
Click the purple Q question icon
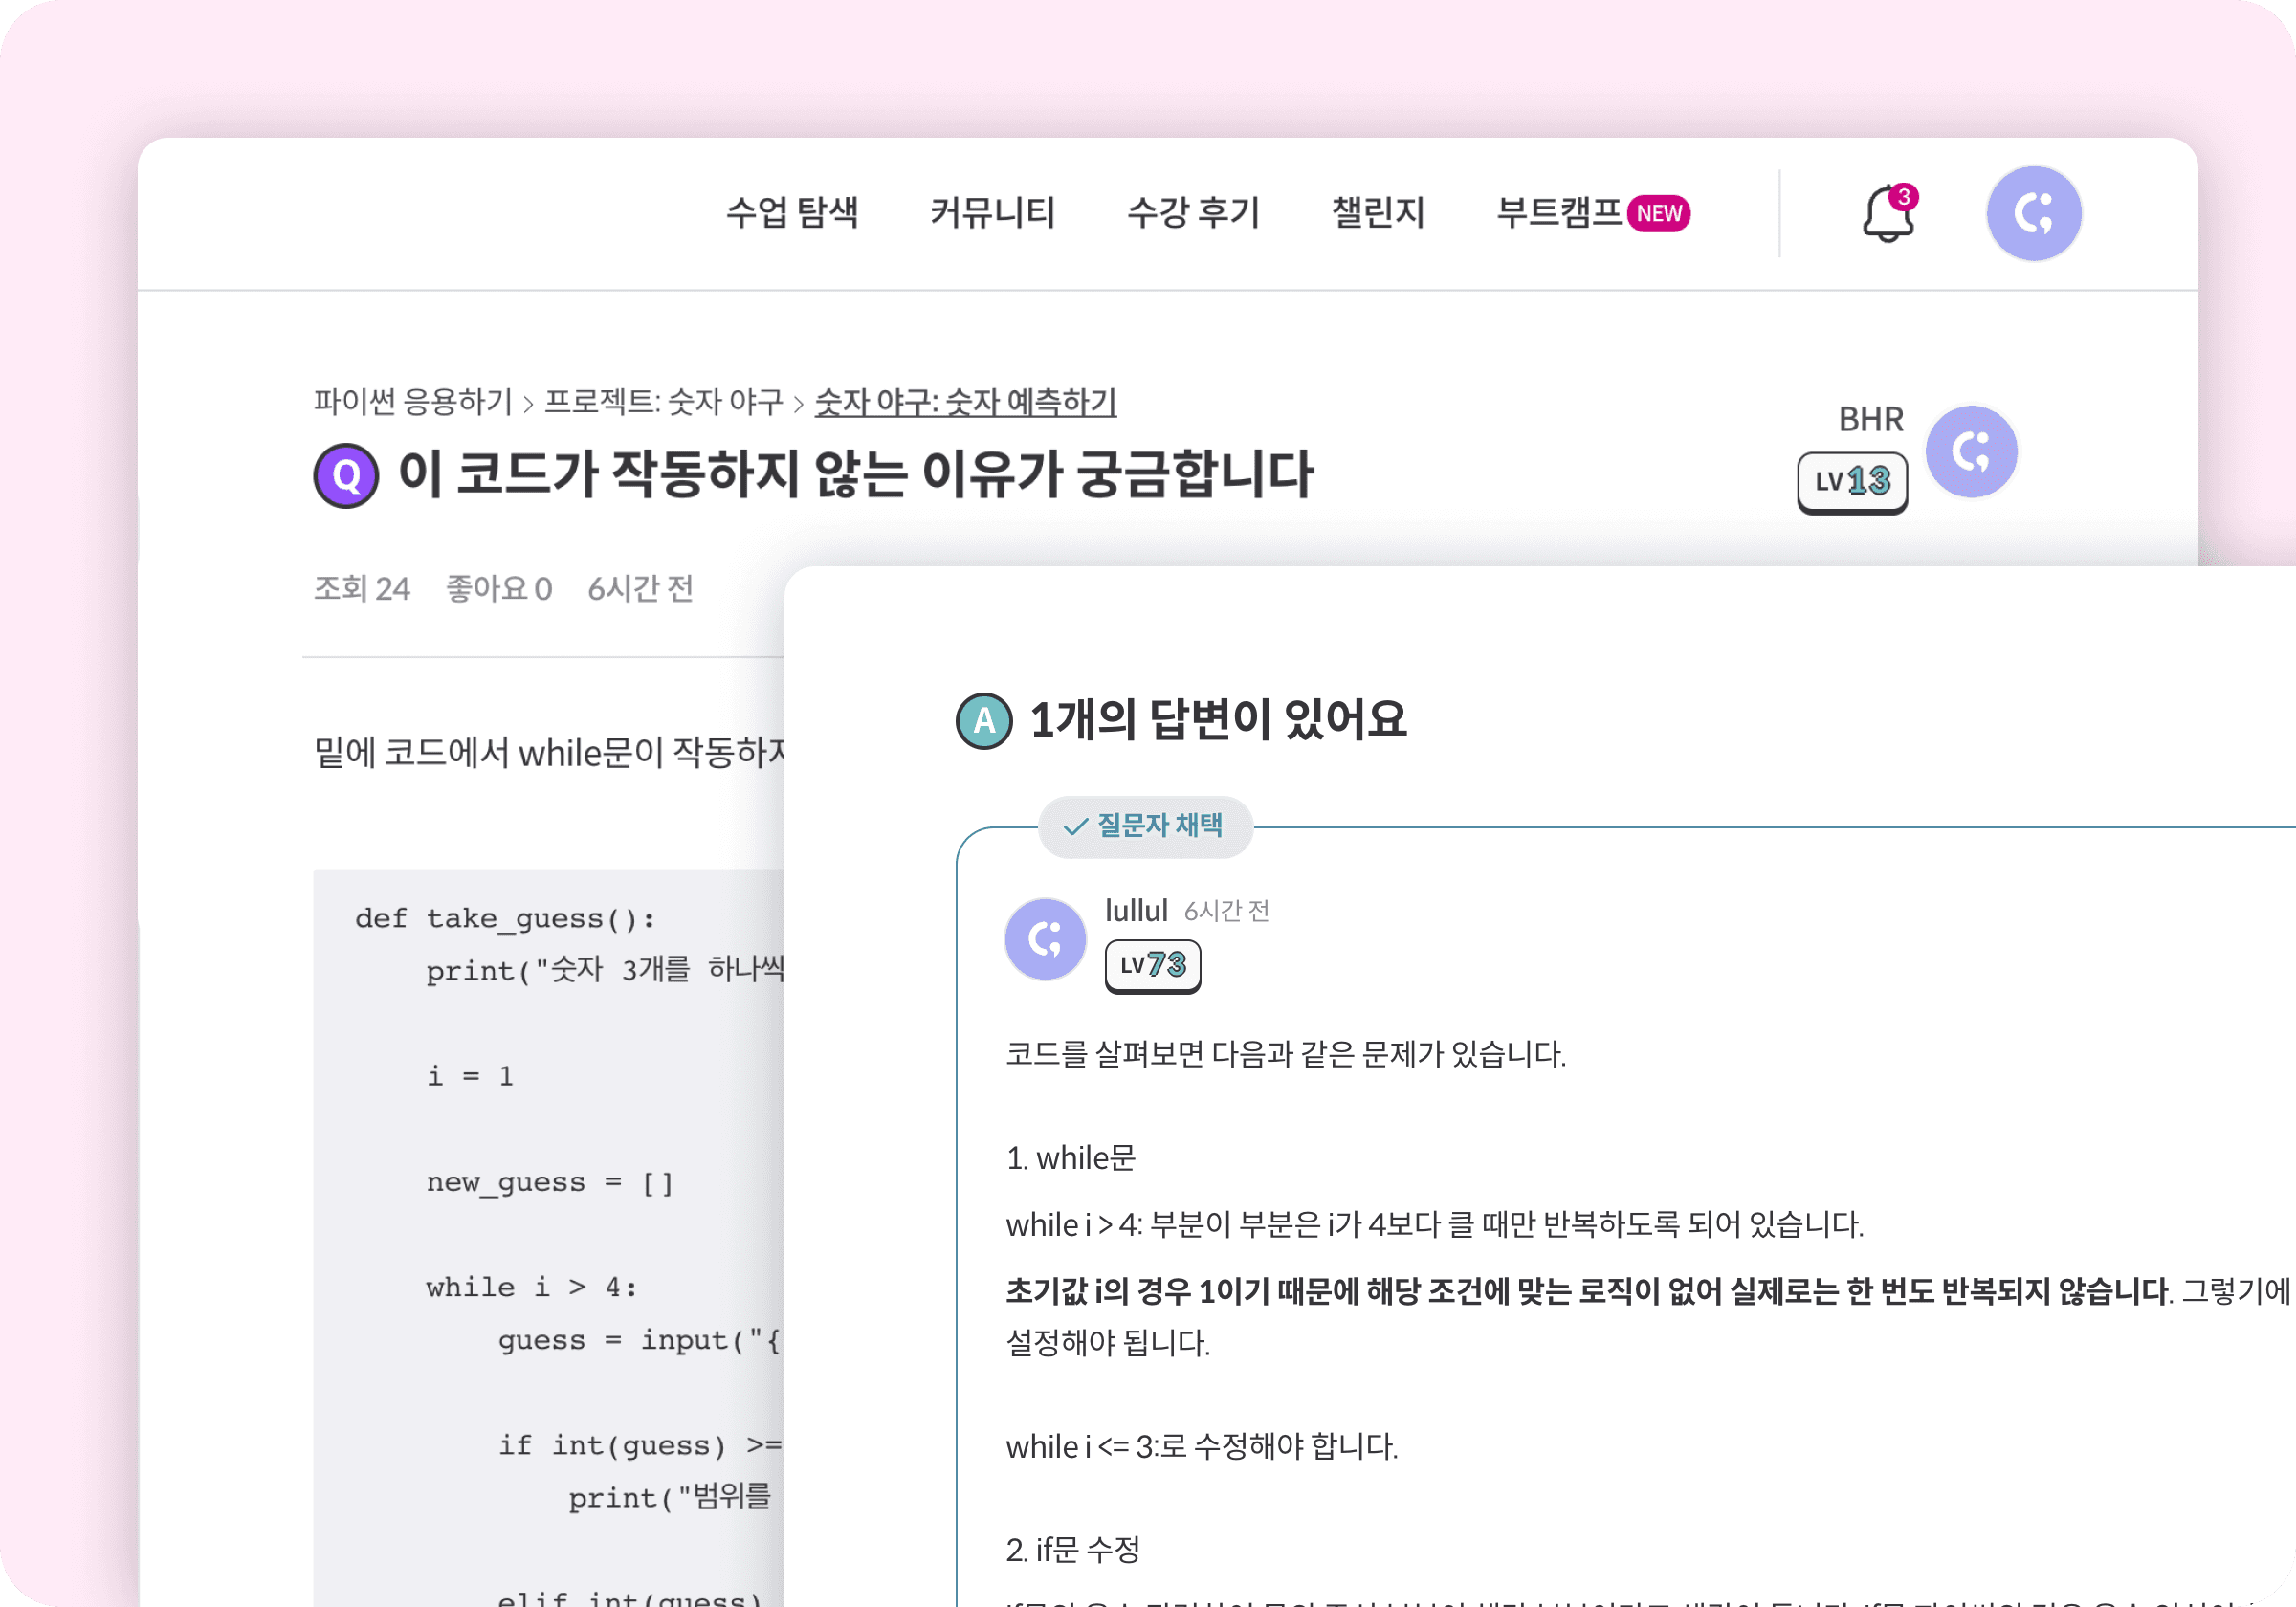[346, 476]
